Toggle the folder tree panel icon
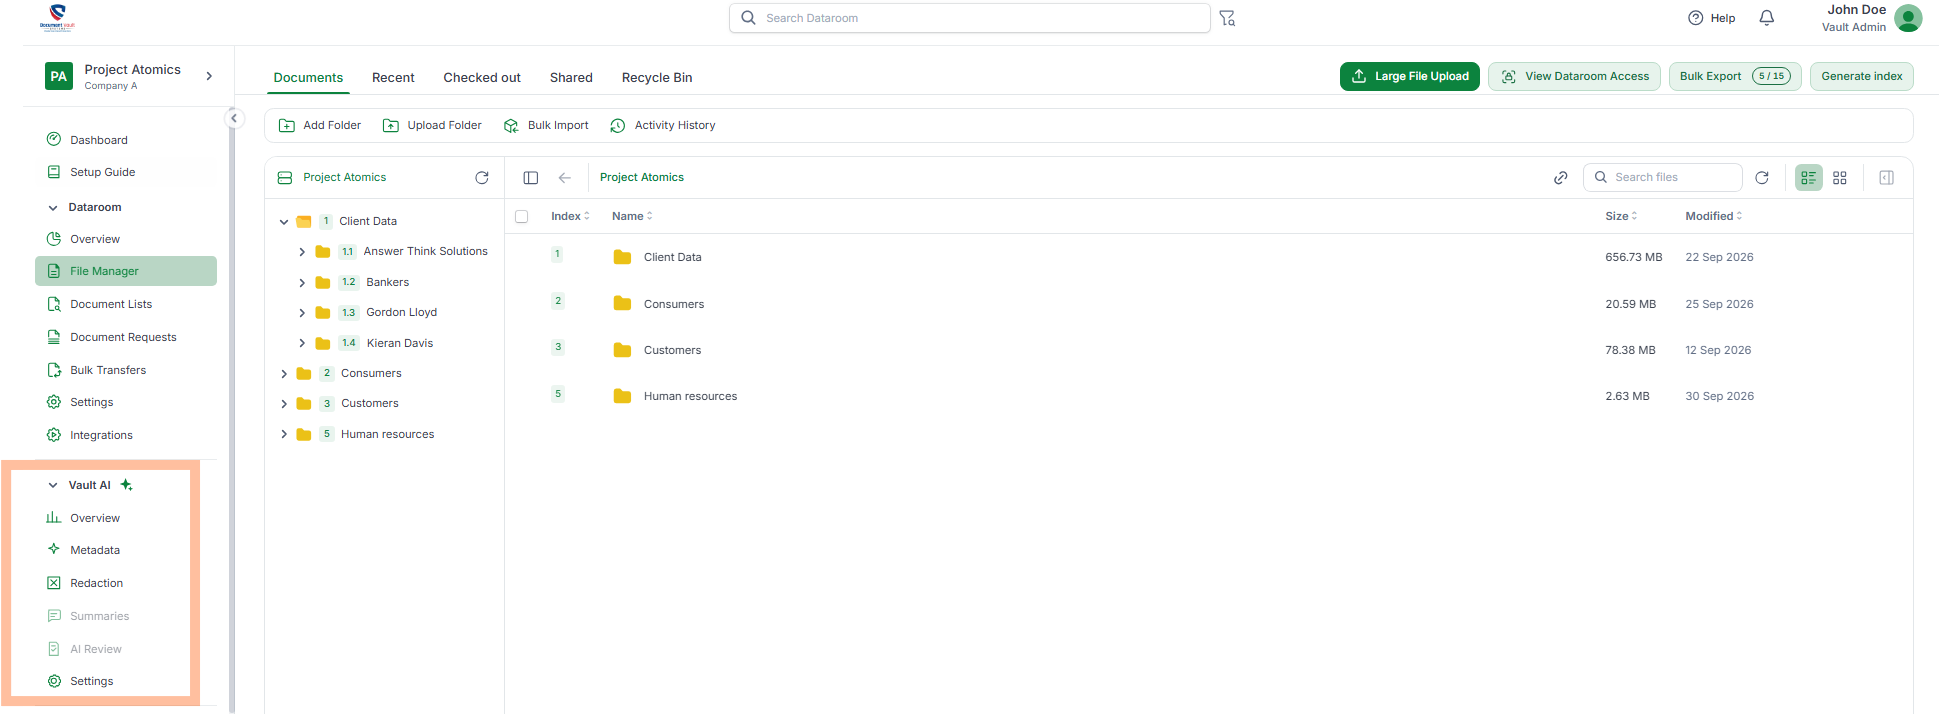The image size is (1939, 714). click(x=531, y=177)
